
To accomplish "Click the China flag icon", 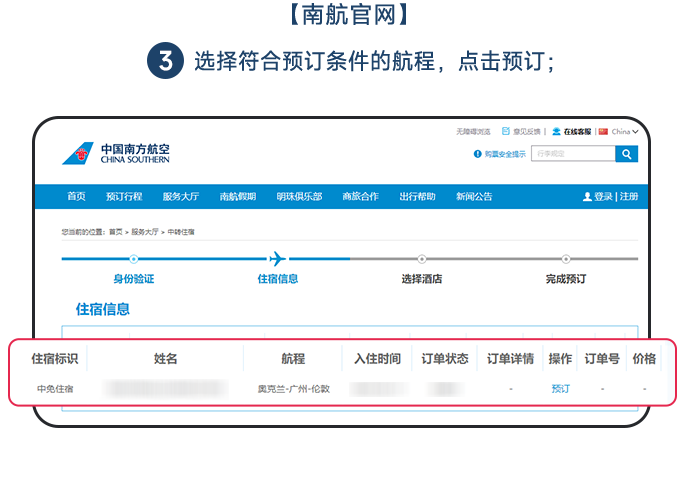I will point(603,132).
